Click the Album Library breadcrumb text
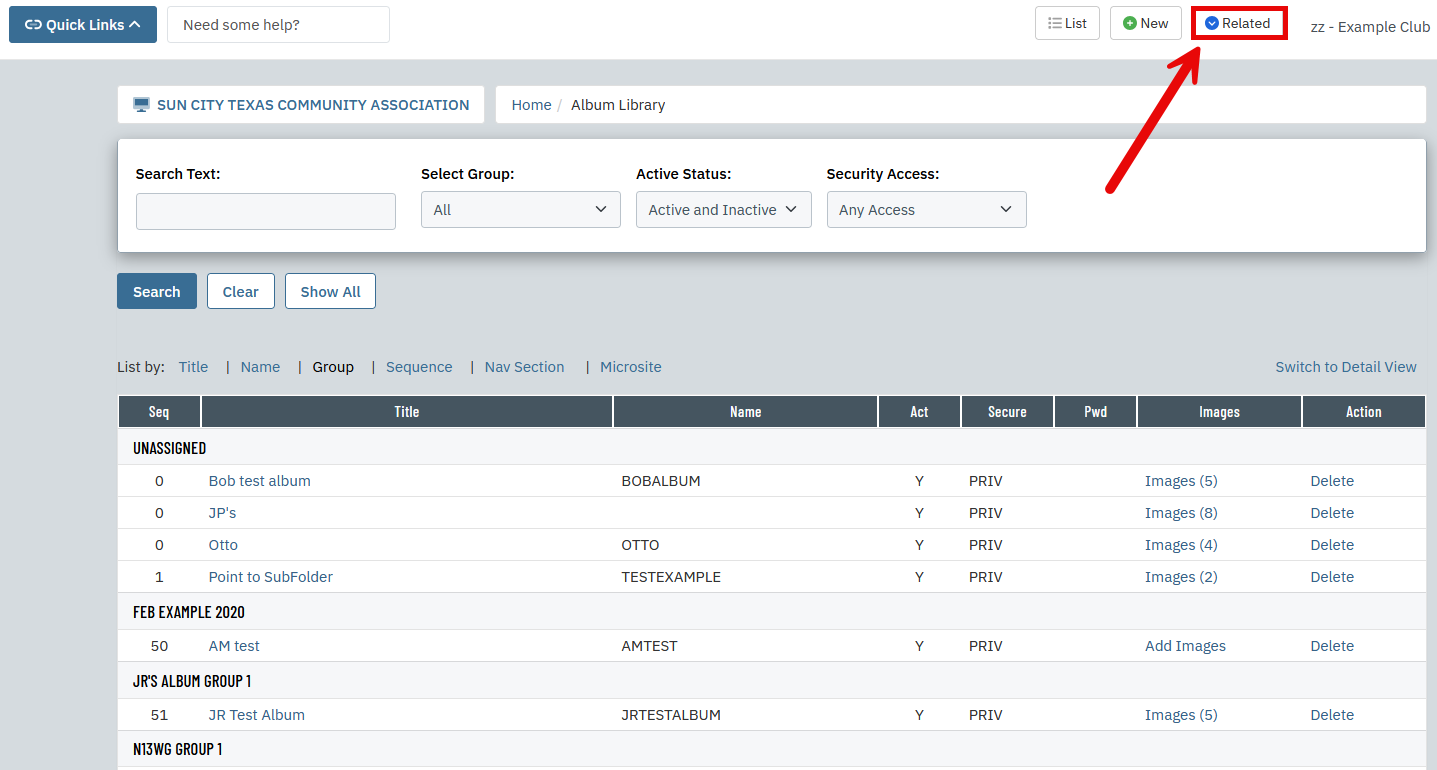The image size is (1437, 770). [x=618, y=104]
